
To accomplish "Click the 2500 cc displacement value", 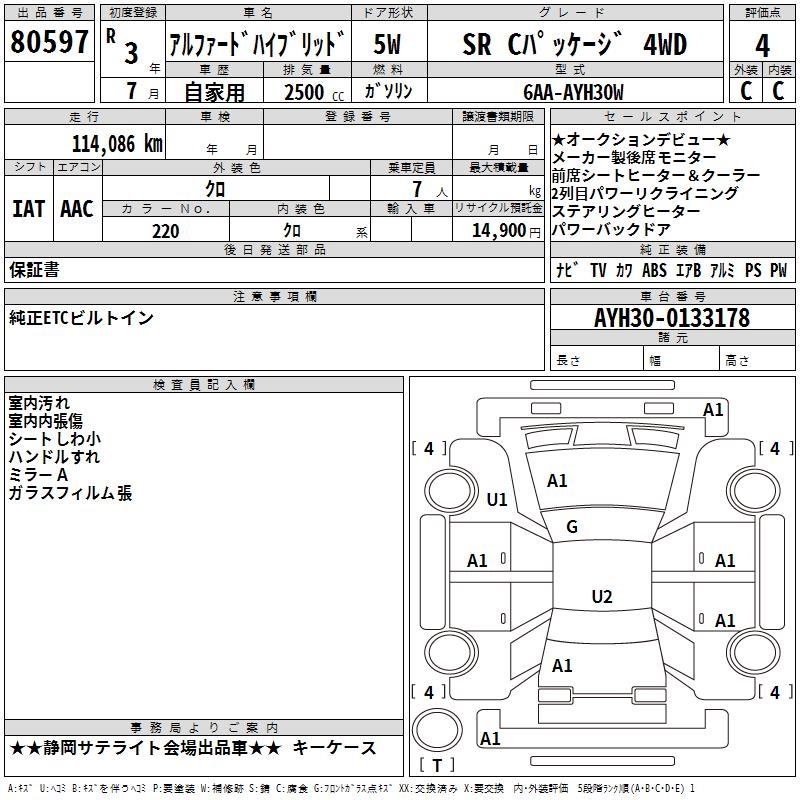I will click(x=305, y=92).
